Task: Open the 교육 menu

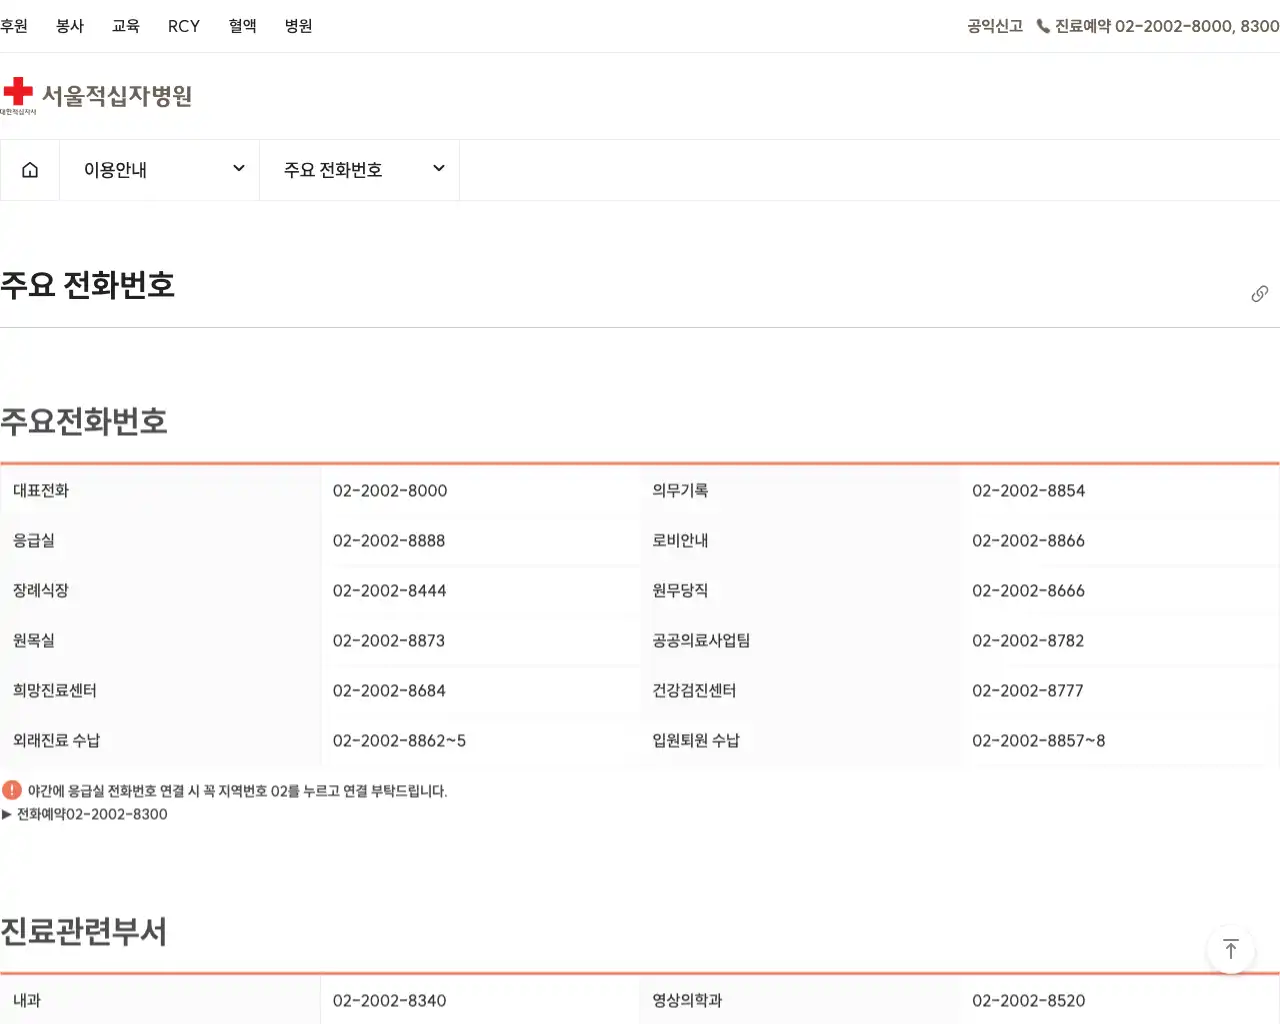Action: [x=126, y=27]
